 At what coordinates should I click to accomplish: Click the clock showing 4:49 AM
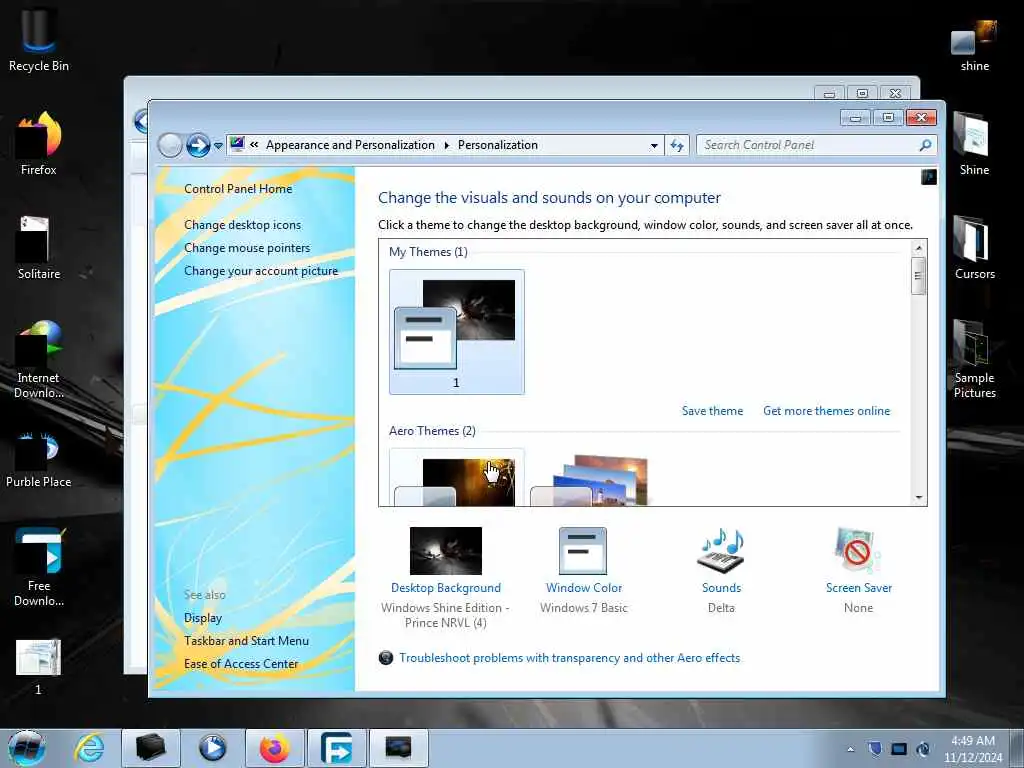(972, 749)
